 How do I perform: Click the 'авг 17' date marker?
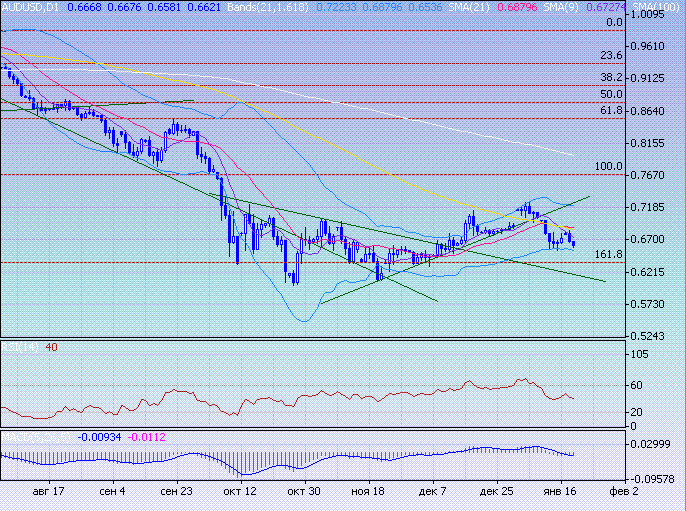pyautogui.click(x=48, y=492)
